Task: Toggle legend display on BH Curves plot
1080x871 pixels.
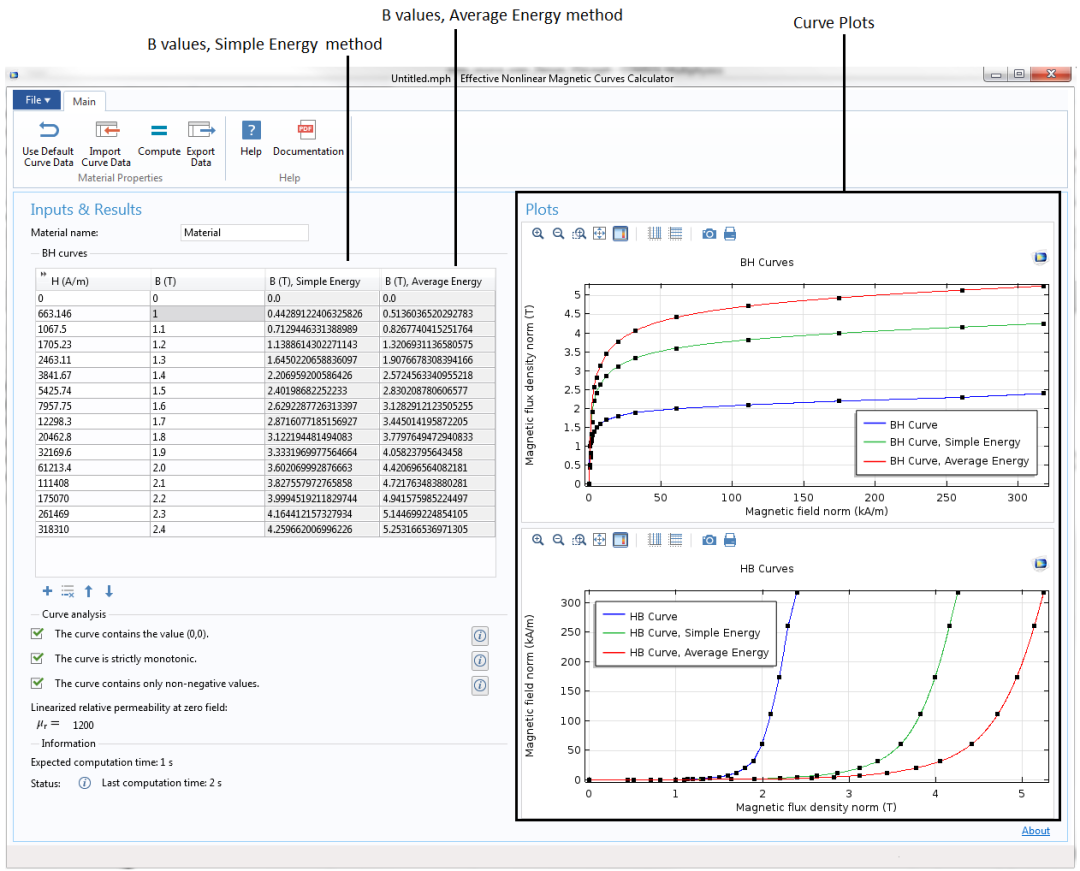Action: click(621, 234)
